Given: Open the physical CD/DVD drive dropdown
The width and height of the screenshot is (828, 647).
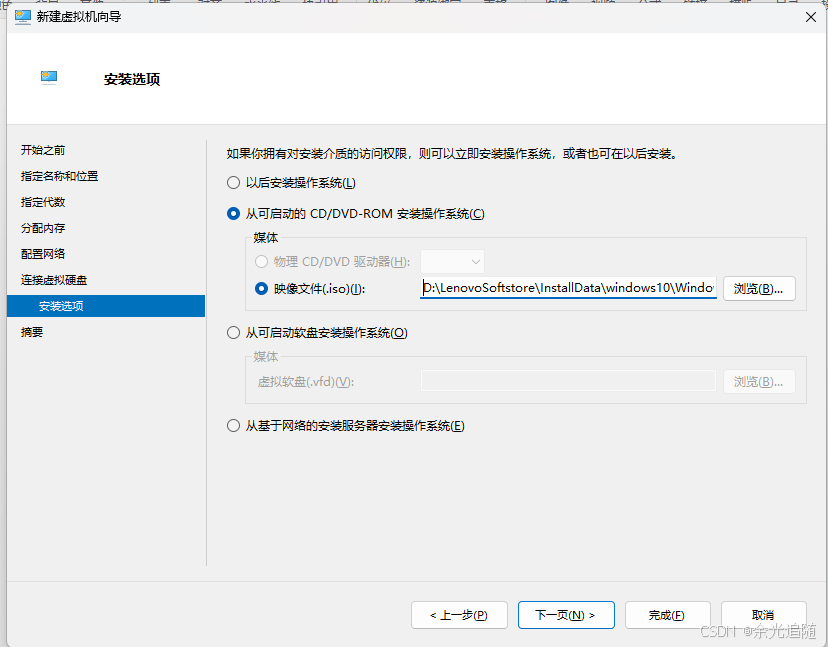Looking at the screenshot, I should point(453,261).
